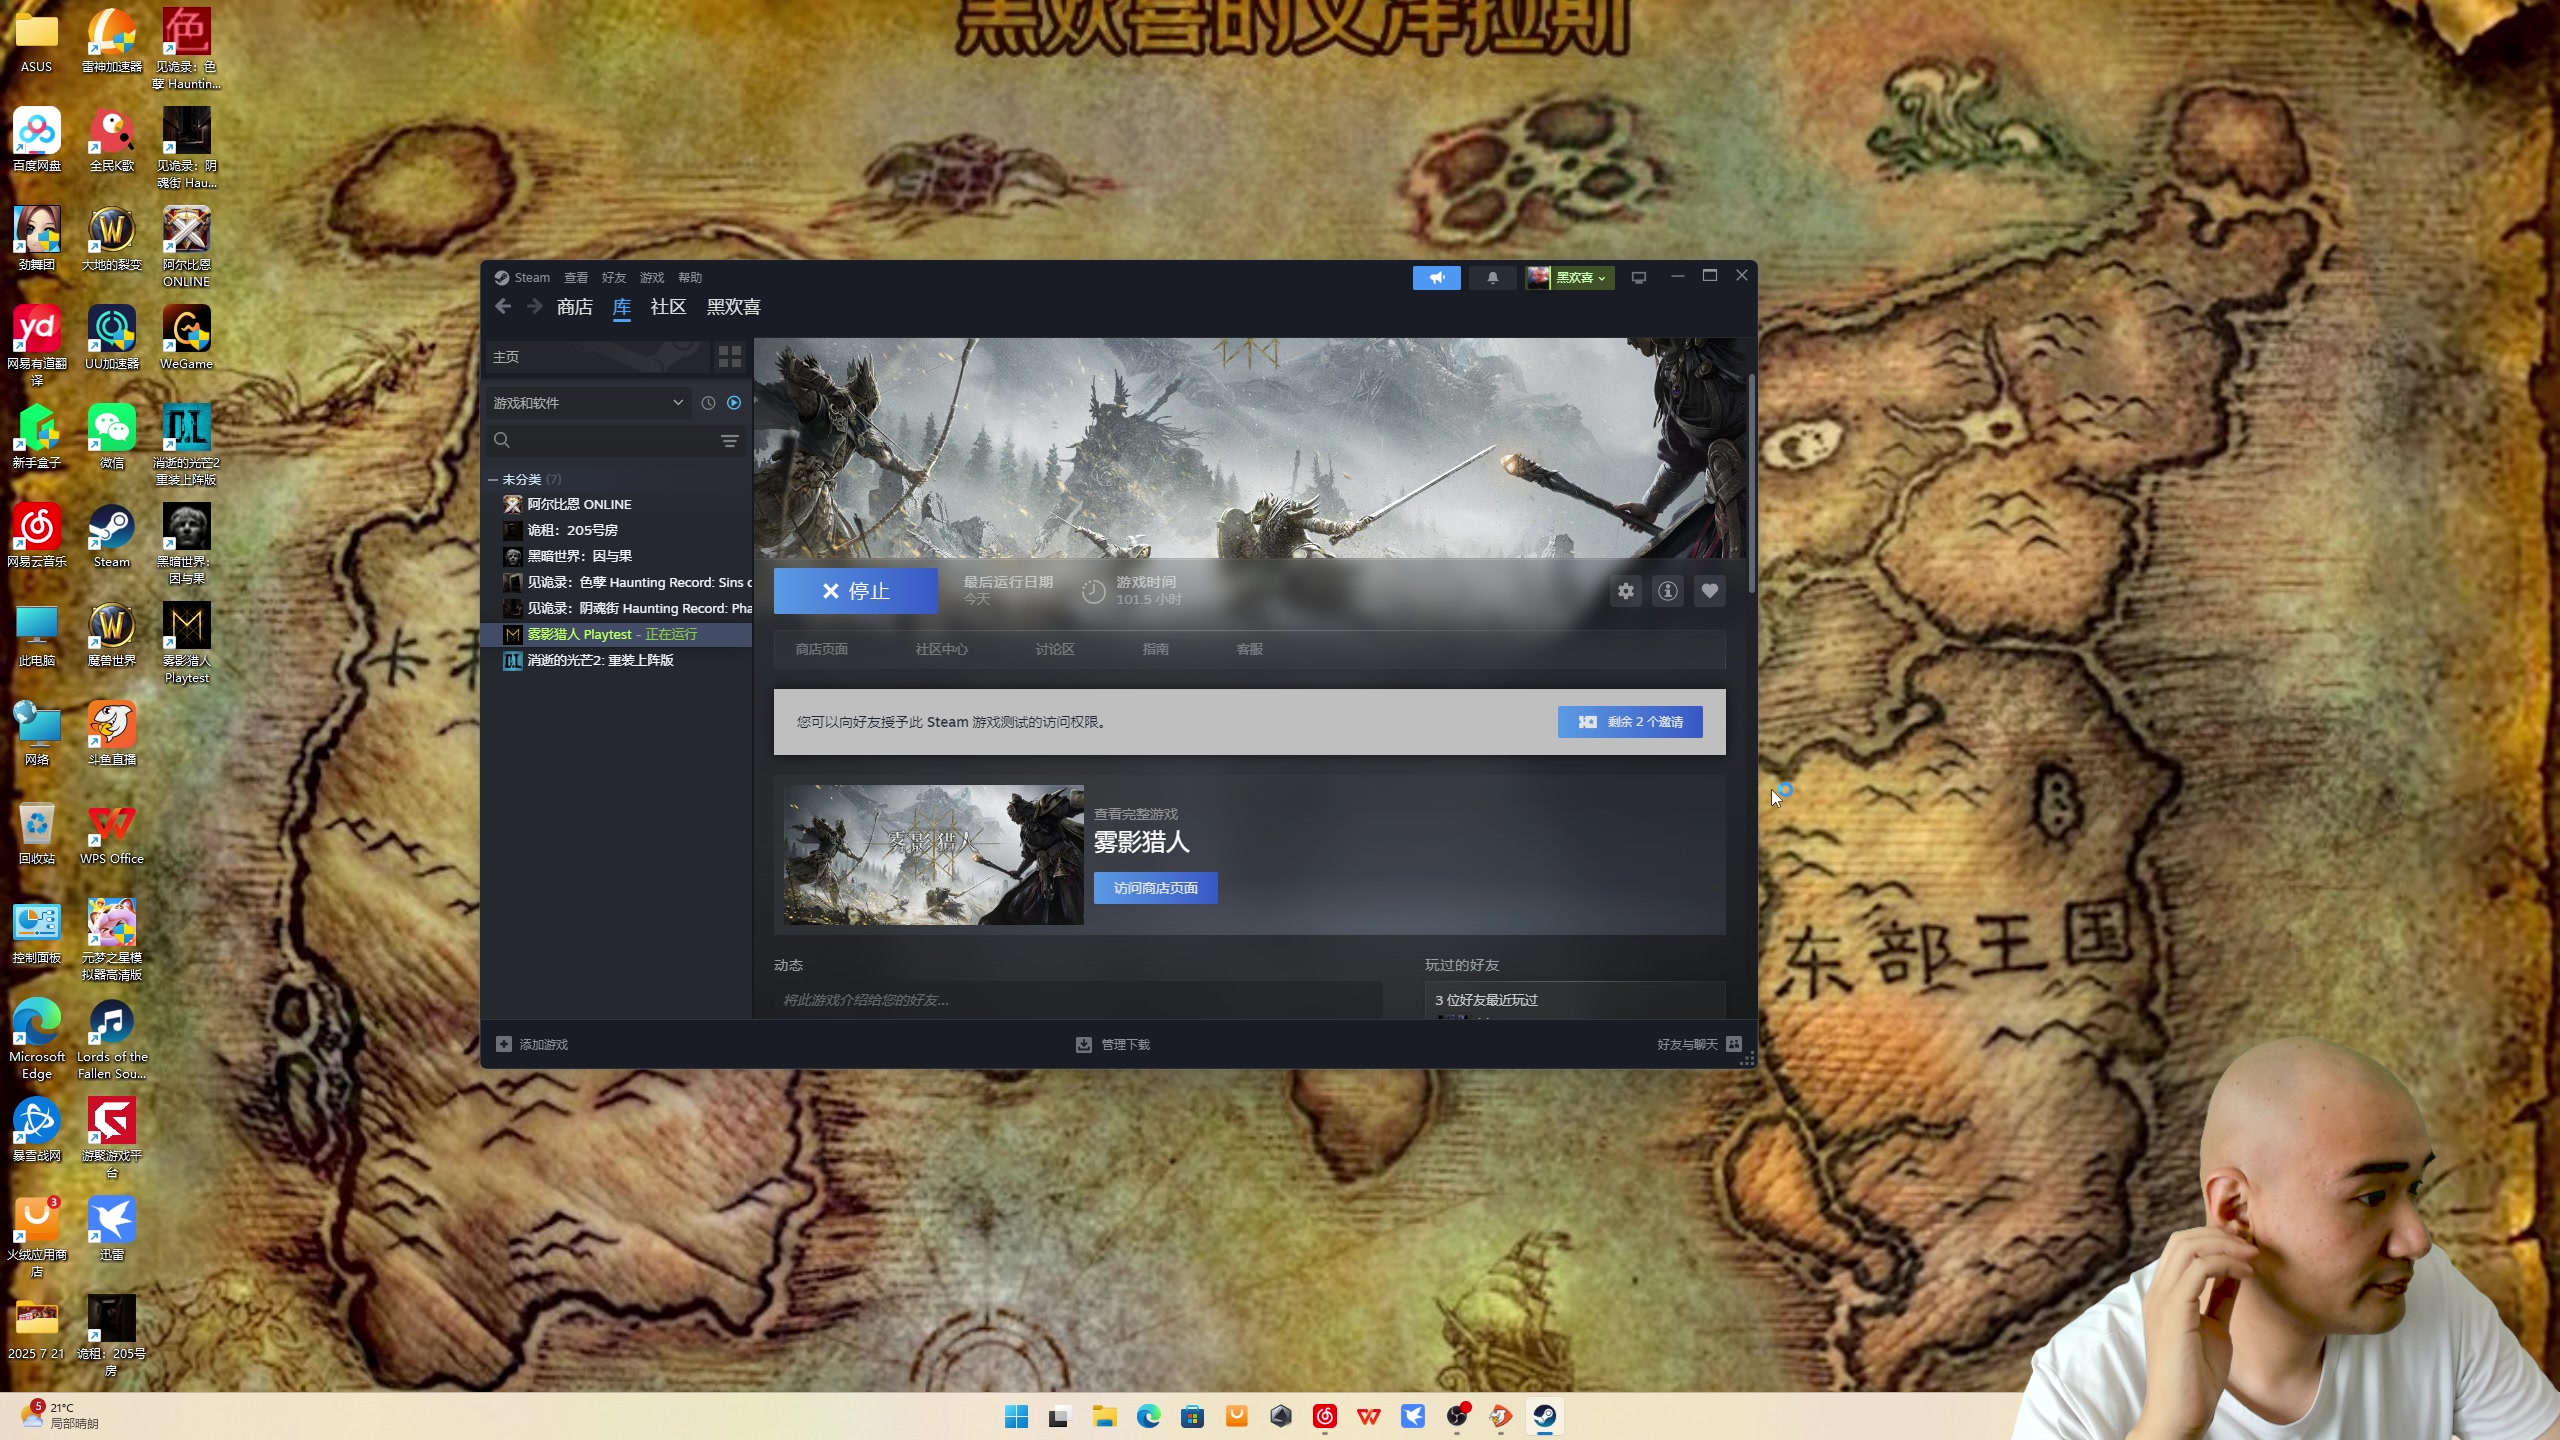Open the Steam menu

(x=532, y=277)
